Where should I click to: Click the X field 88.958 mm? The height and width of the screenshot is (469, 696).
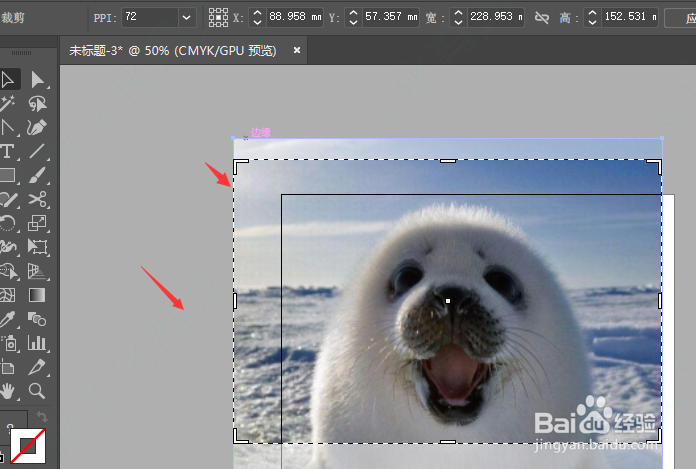pos(294,18)
